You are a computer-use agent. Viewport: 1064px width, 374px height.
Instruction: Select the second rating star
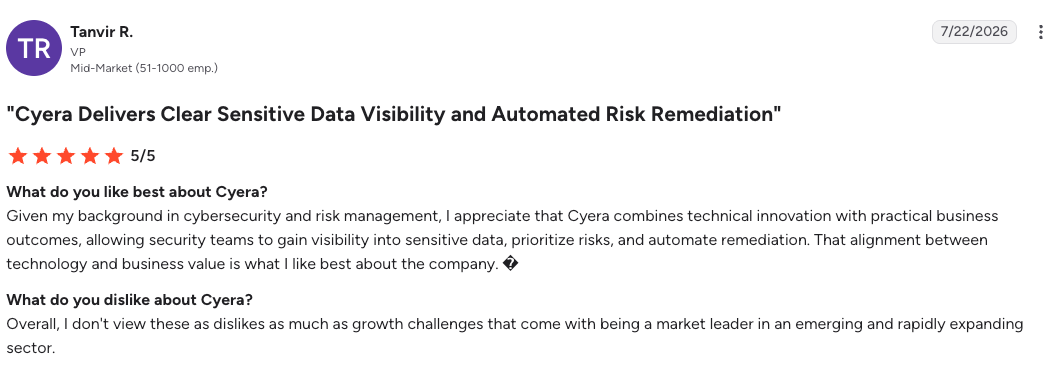(41, 157)
